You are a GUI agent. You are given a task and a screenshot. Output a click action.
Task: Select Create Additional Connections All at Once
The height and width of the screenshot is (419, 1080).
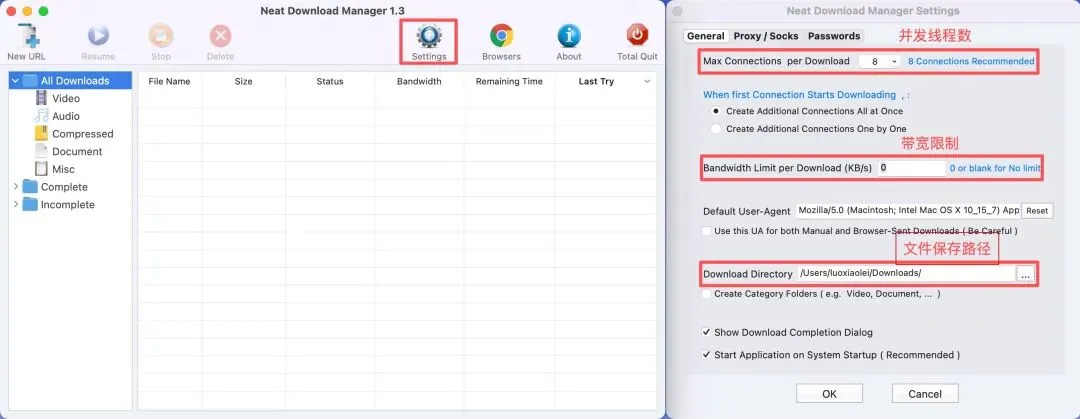click(716, 111)
